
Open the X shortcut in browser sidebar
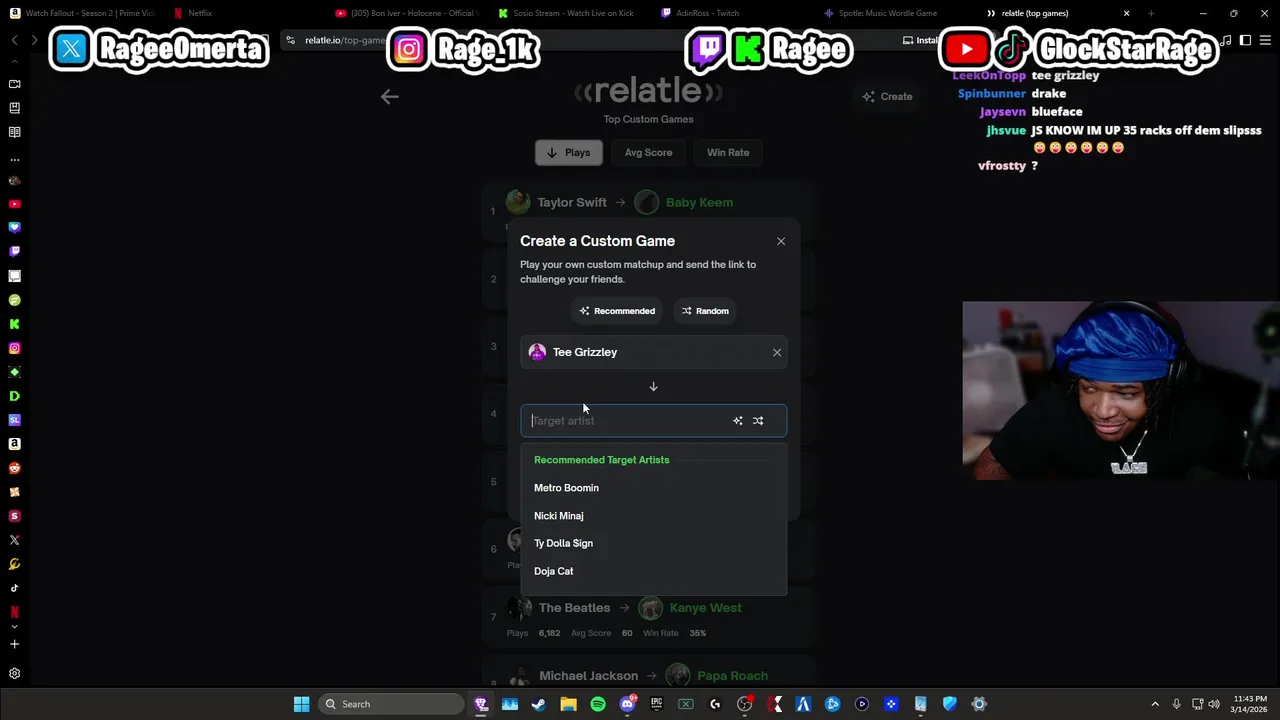[14, 540]
